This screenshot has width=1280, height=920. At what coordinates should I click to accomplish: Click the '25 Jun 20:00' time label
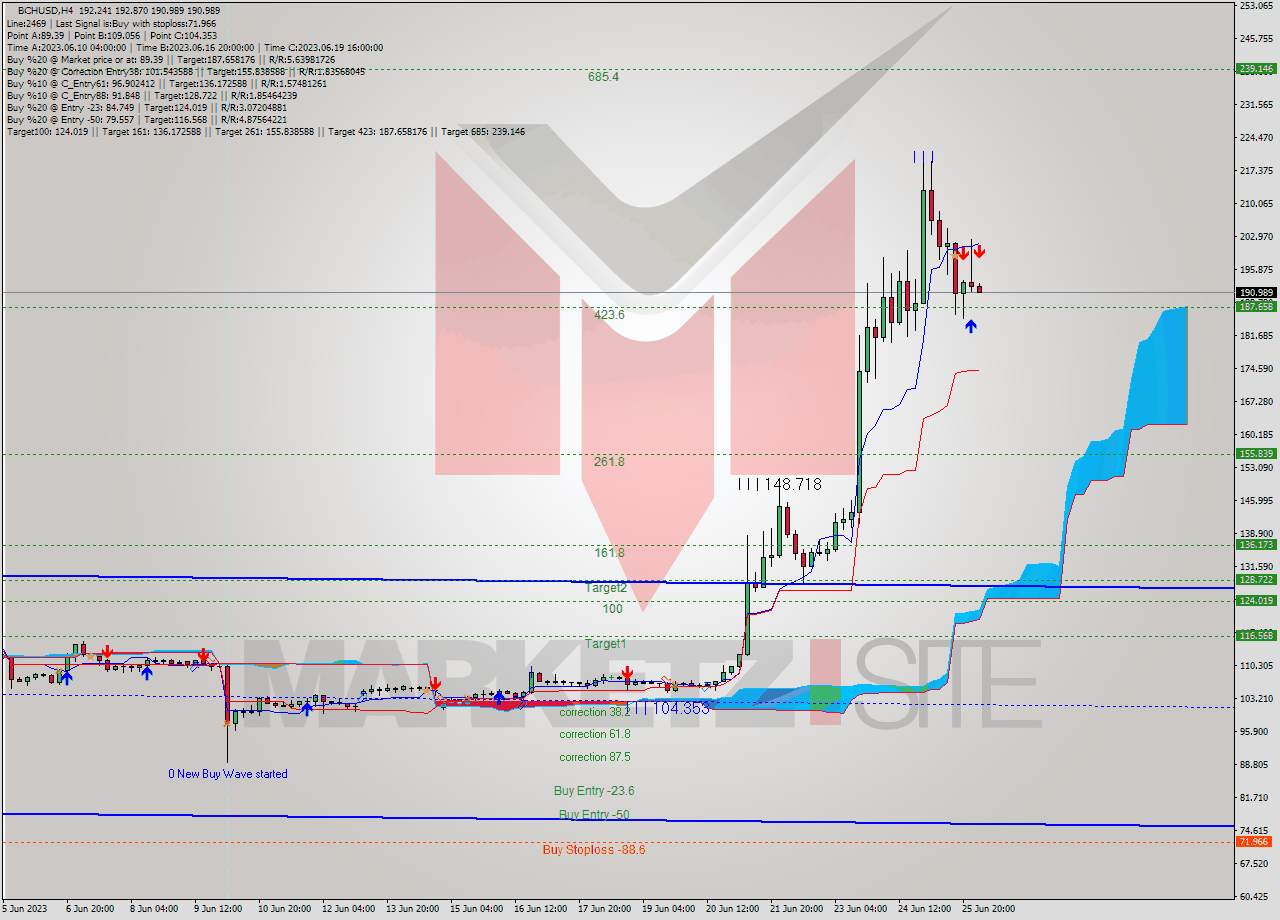coord(988,909)
